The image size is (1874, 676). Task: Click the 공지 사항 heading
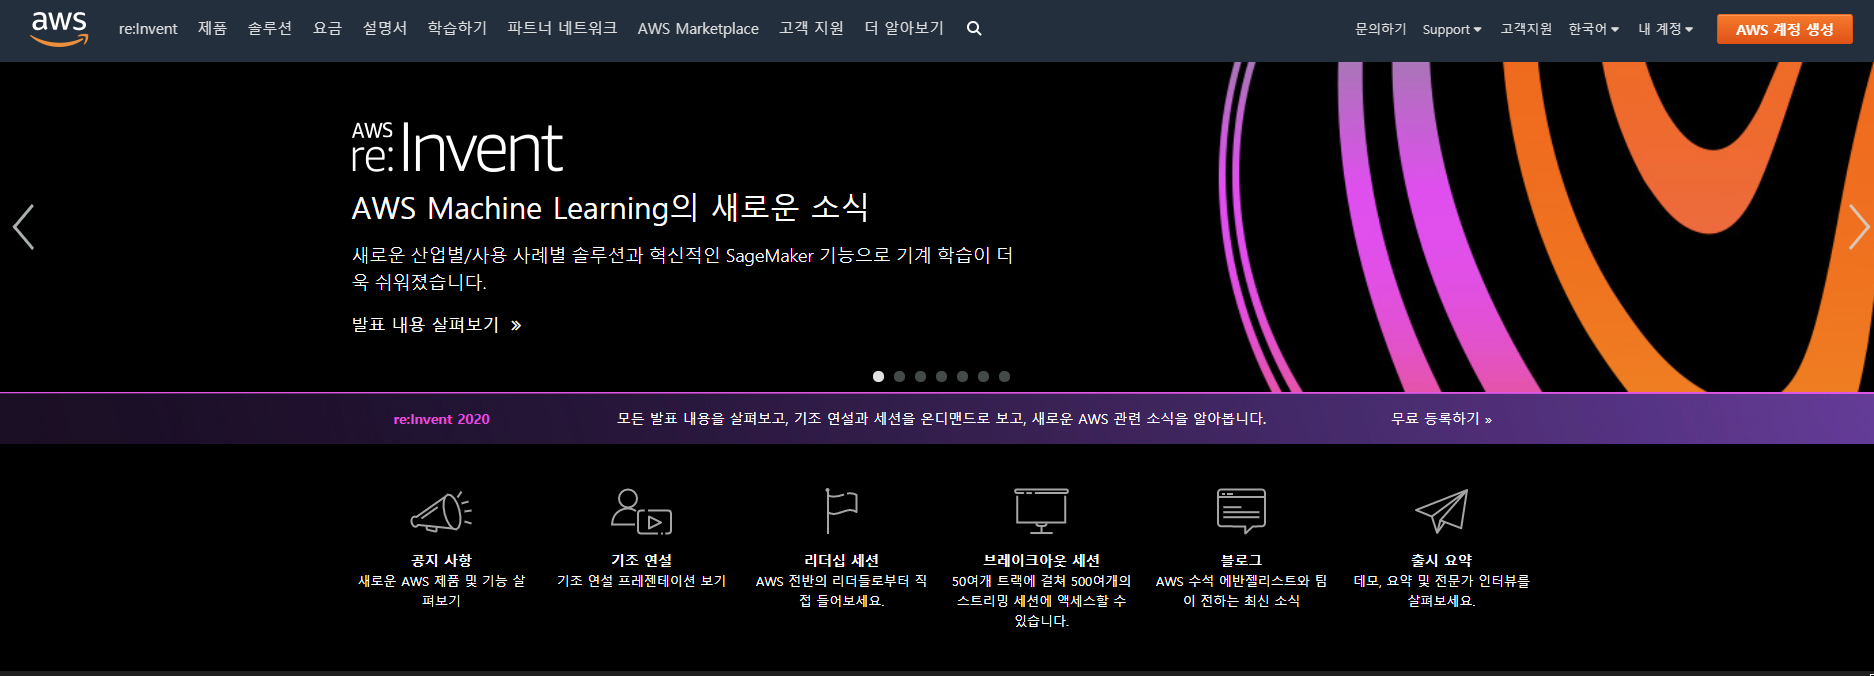pyautogui.click(x=441, y=561)
